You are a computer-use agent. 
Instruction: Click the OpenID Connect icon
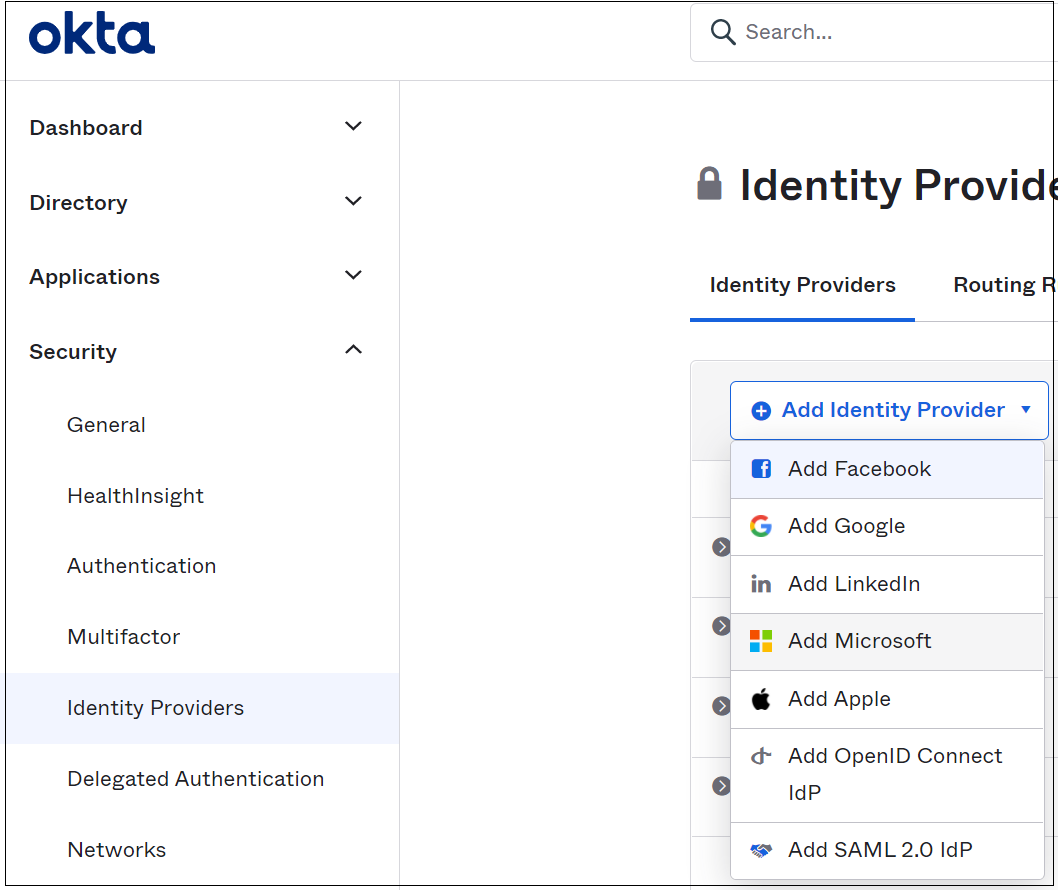[x=760, y=757]
